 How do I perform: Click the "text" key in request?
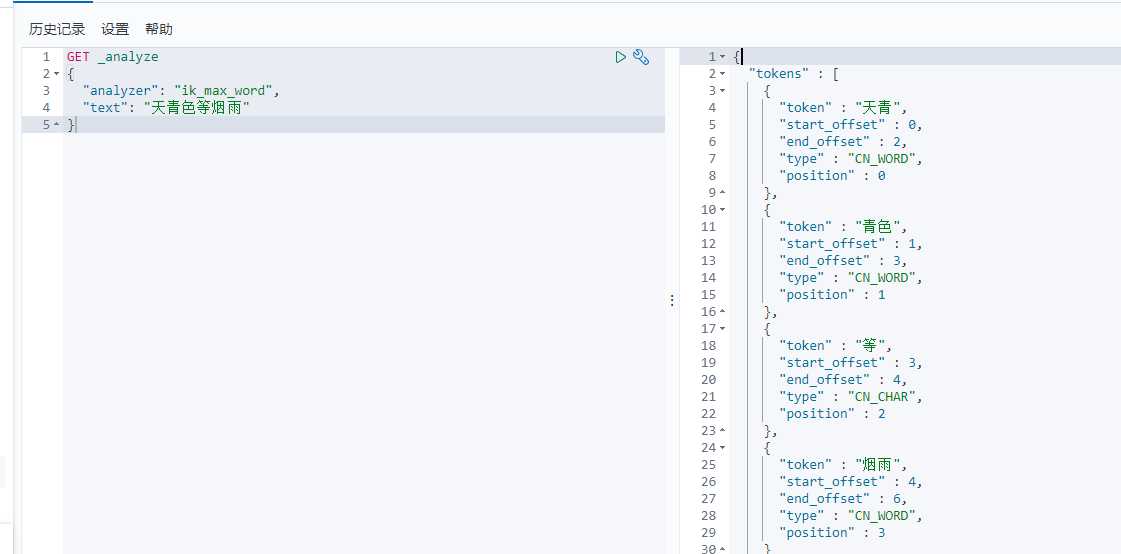click(x=104, y=108)
